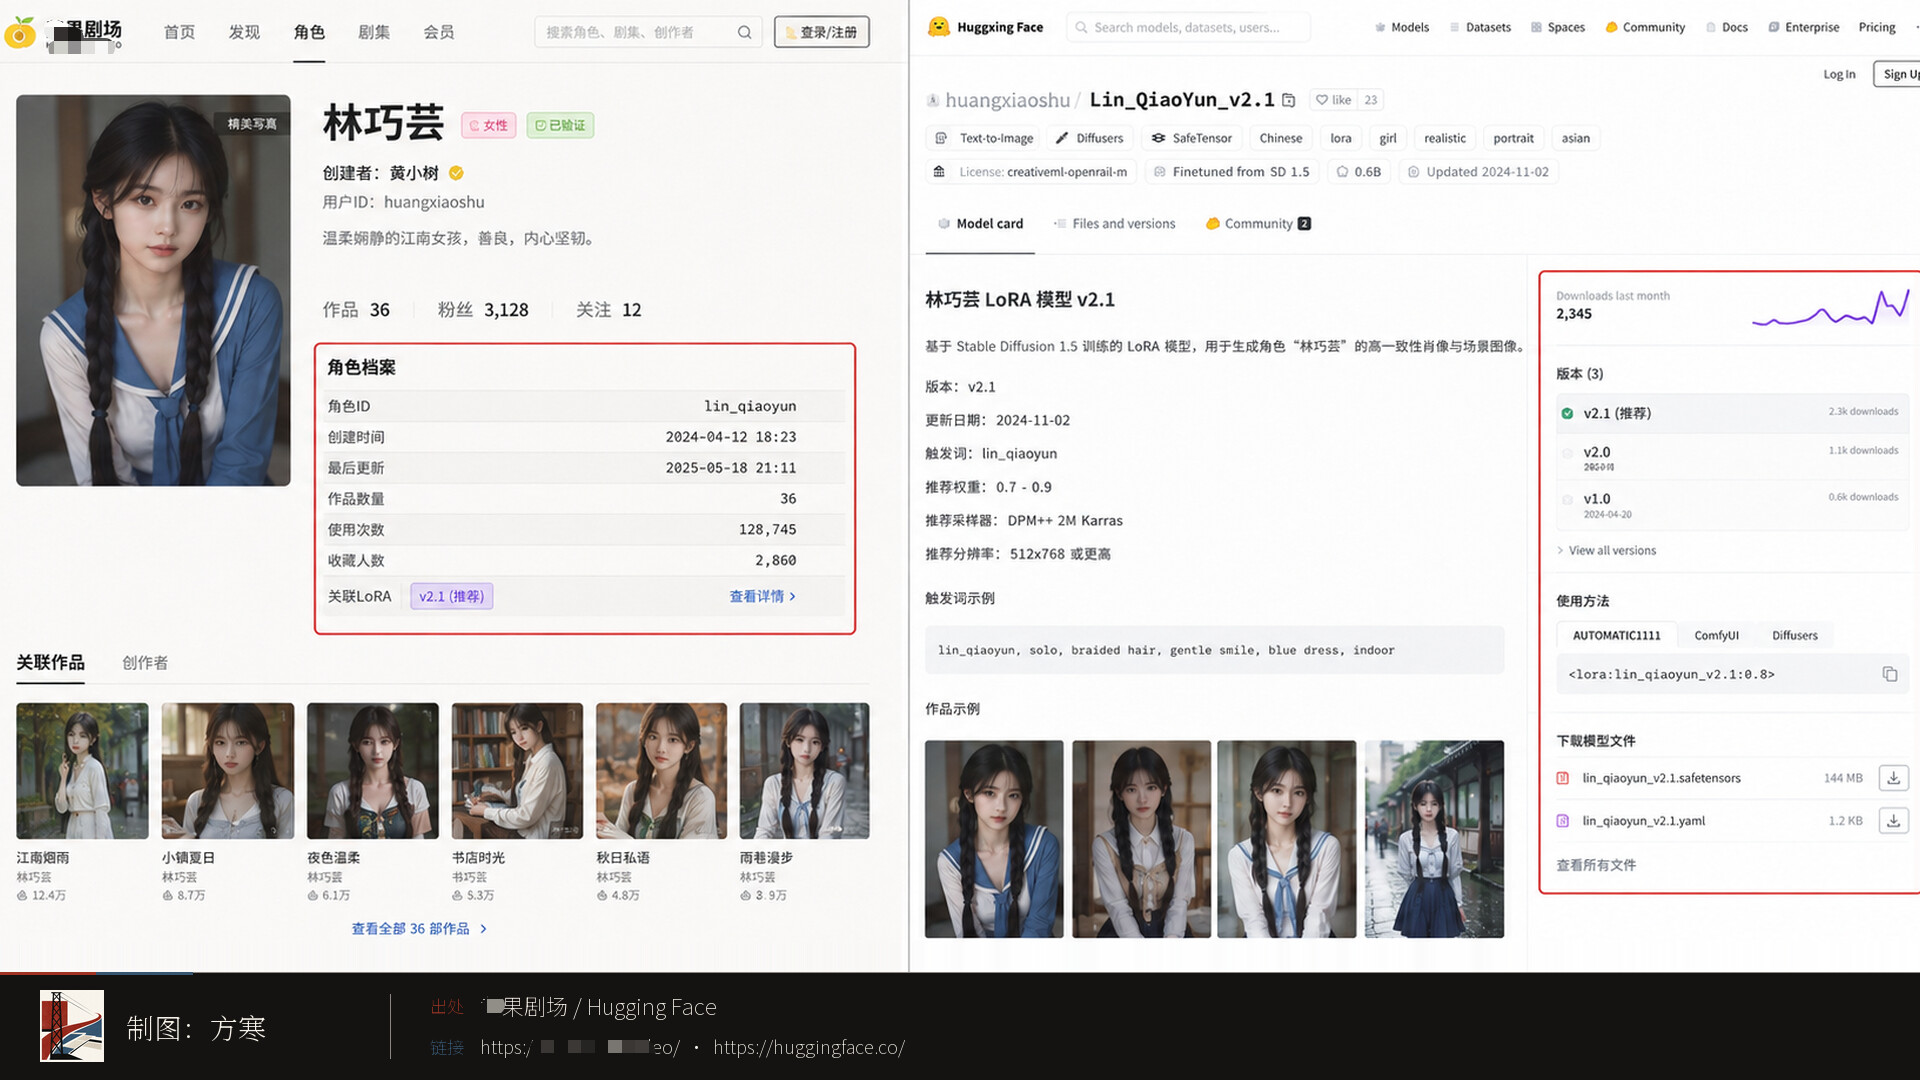Open Docs in Hugging Face nav

(x=1727, y=27)
